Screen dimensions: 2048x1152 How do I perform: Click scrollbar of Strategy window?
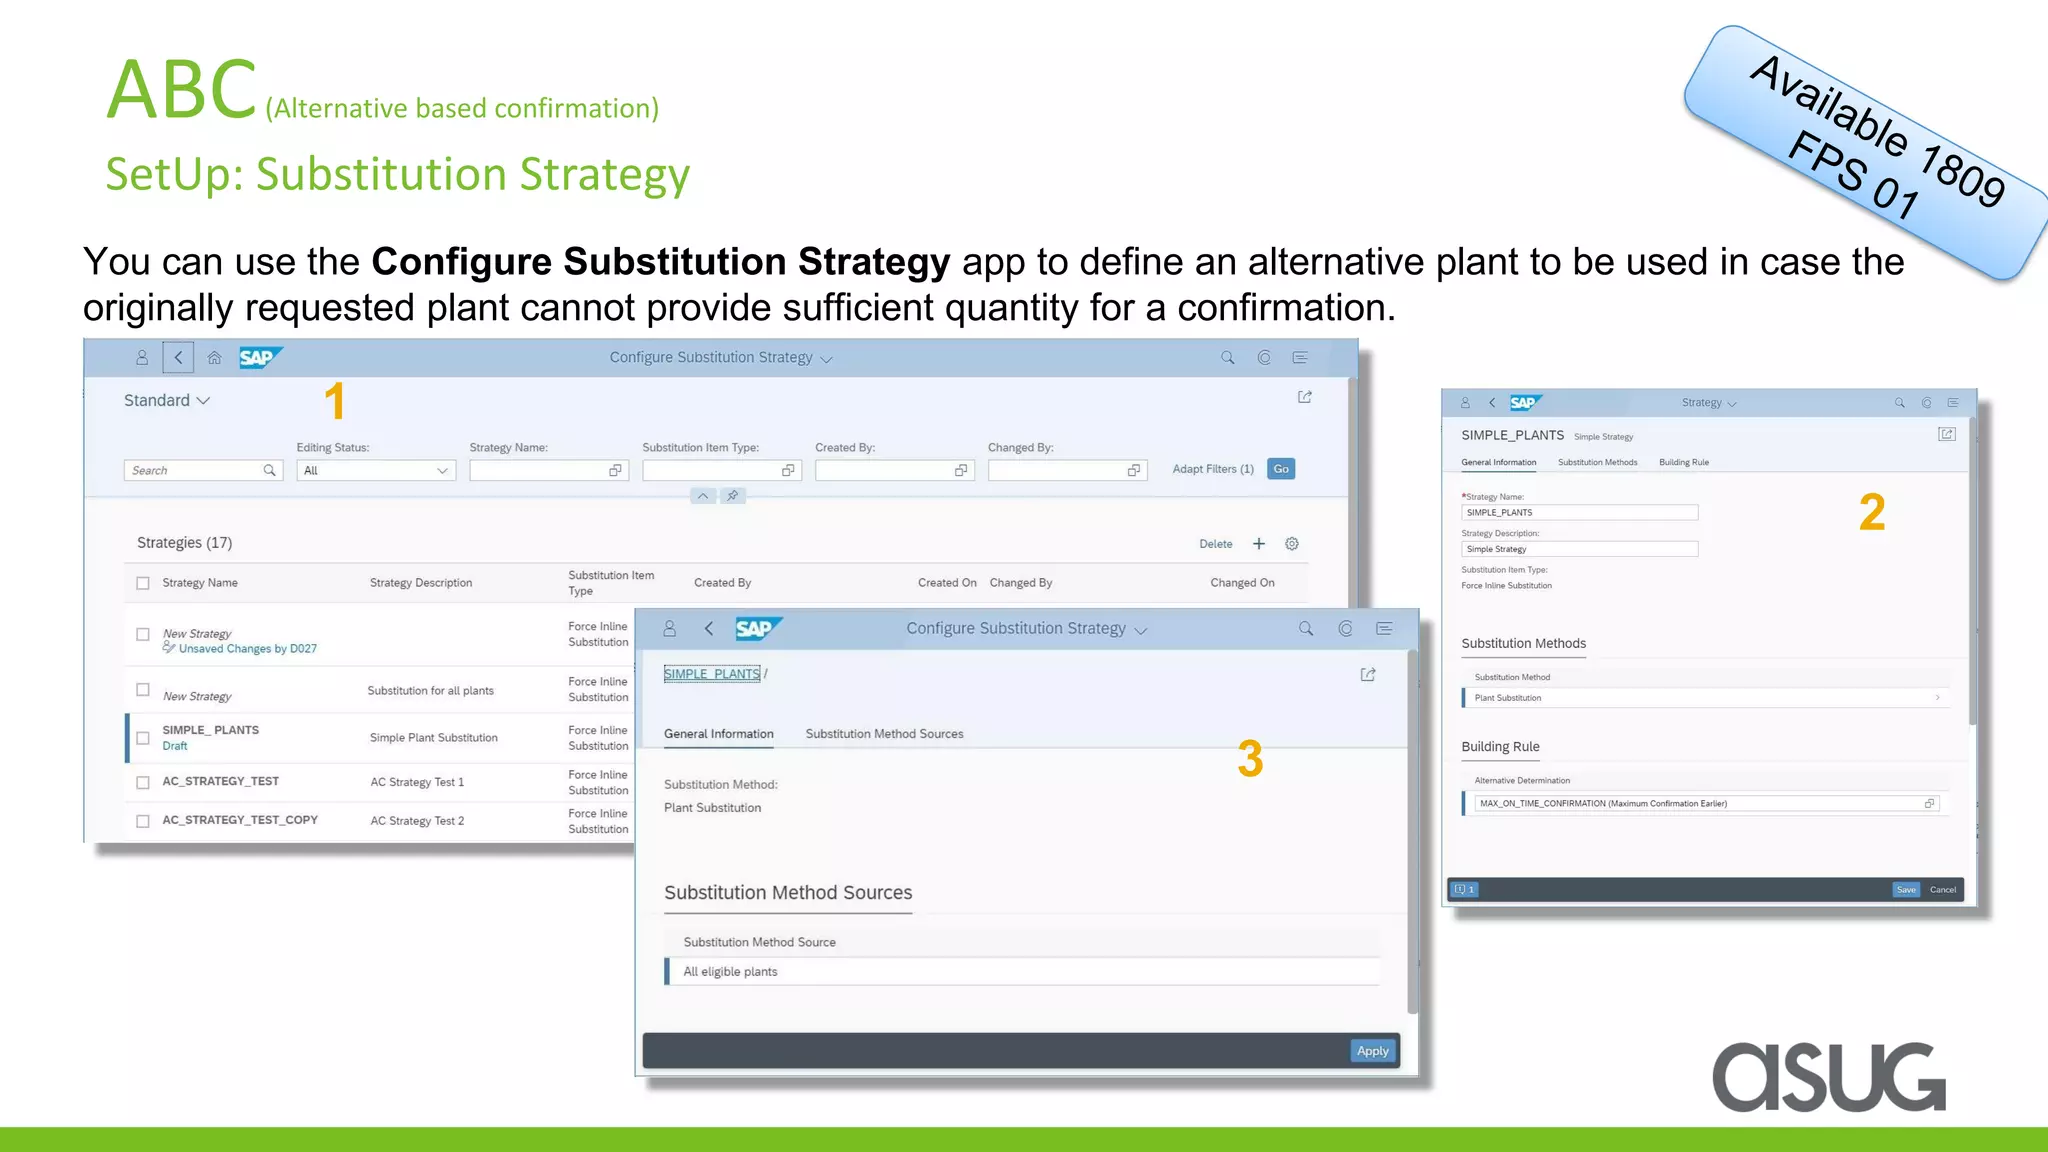pyautogui.click(x=1972, y=570)
